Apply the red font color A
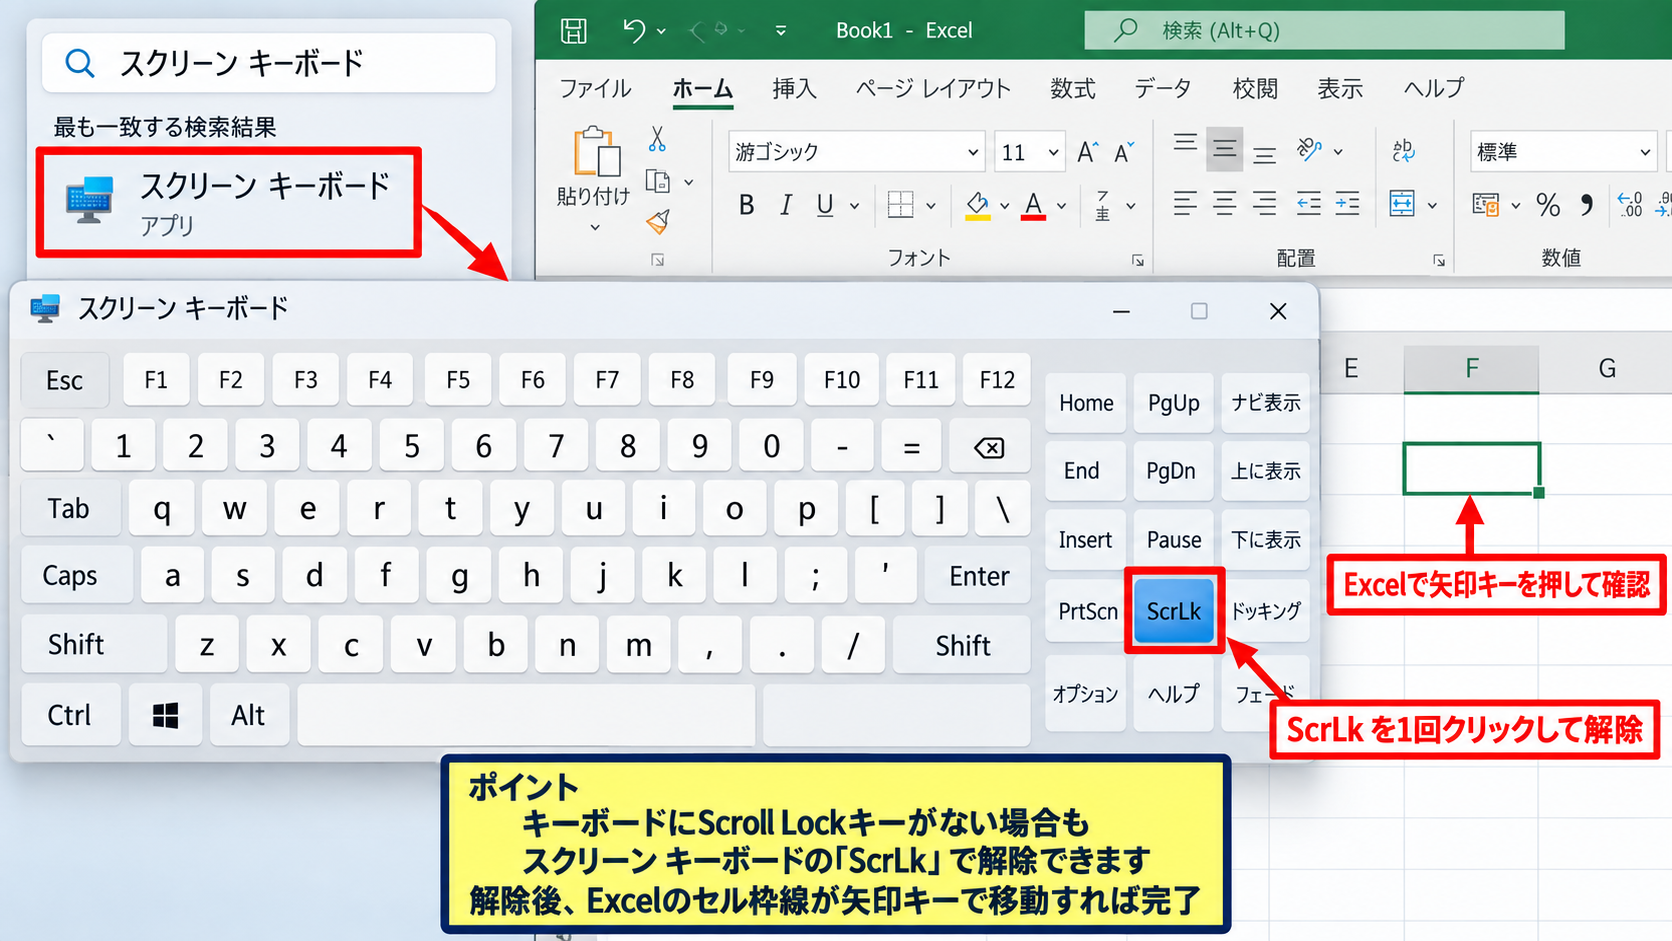The image size is (1672, 941). click(1034, 205)
